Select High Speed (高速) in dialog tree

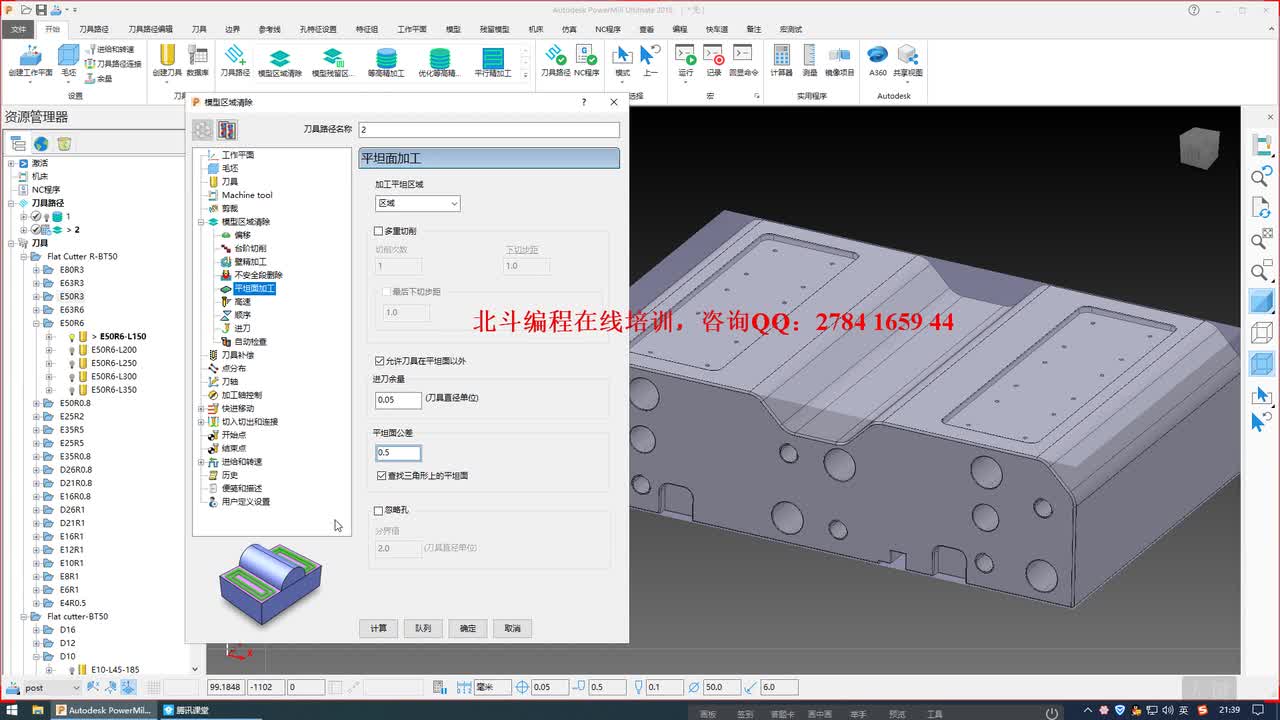(x=243, y=302)
